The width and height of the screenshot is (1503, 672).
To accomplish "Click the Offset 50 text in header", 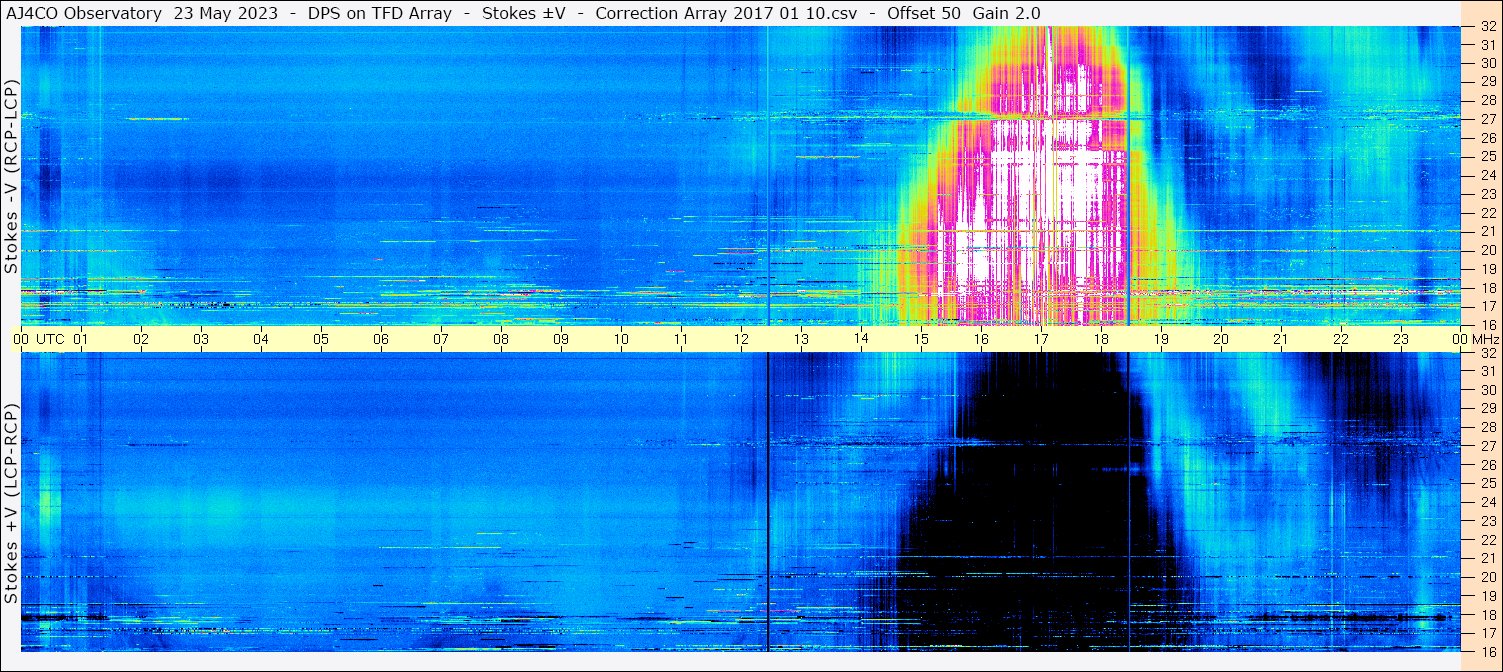I will tap(923, 12).
